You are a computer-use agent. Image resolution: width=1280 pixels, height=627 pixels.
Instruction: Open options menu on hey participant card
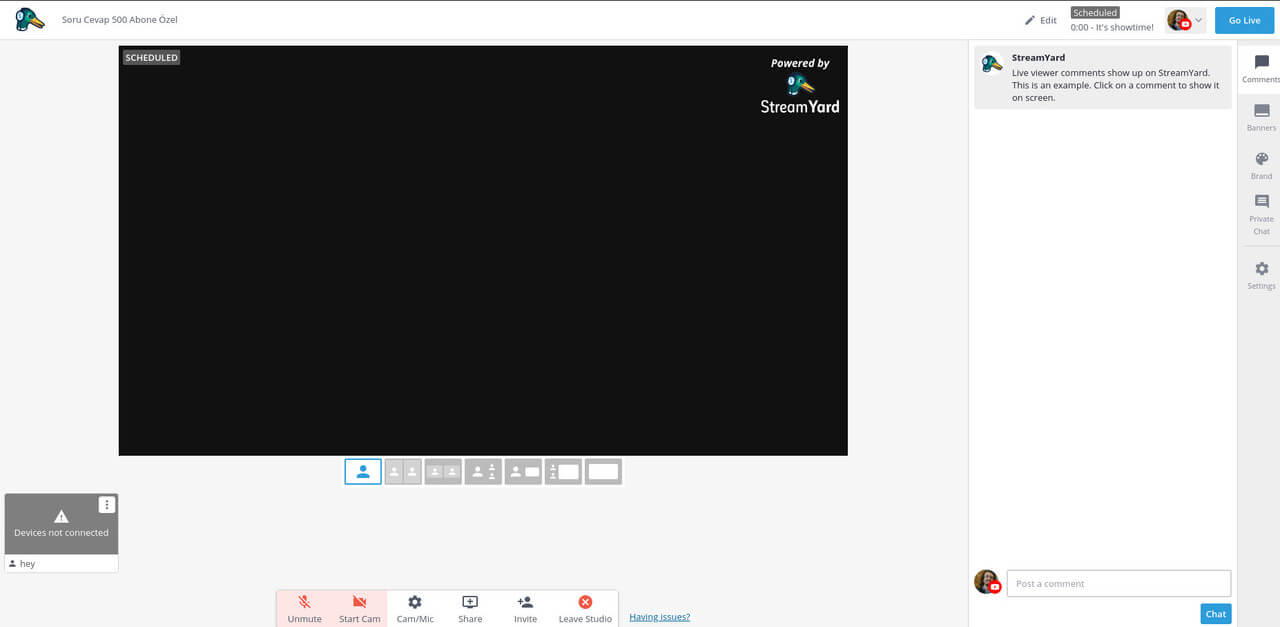pos(107,505)
